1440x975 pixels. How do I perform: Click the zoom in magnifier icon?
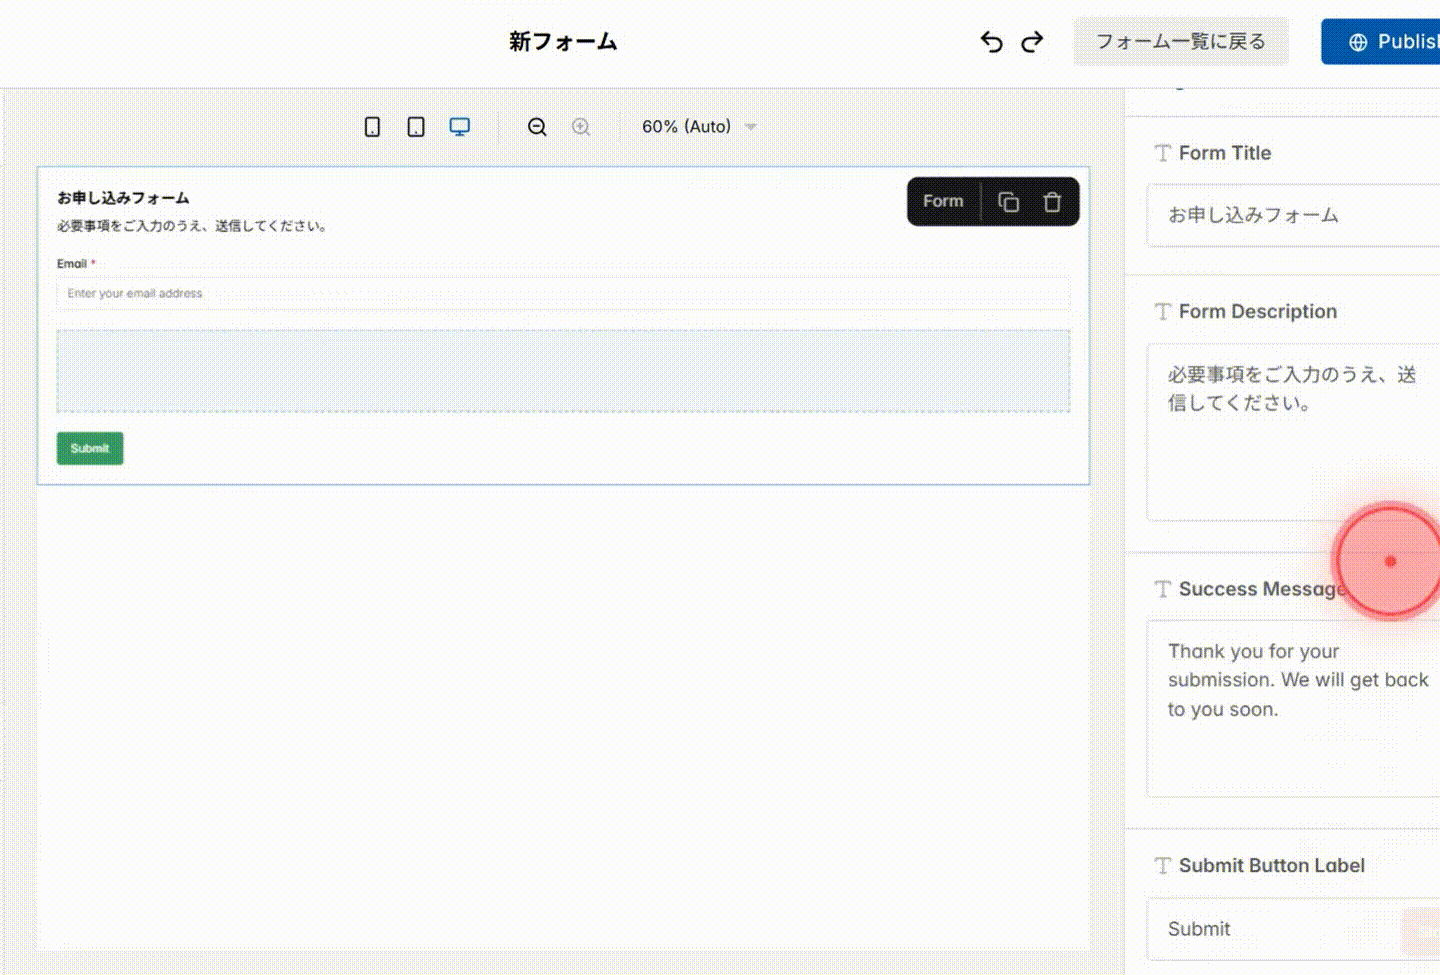click(581, 126)
